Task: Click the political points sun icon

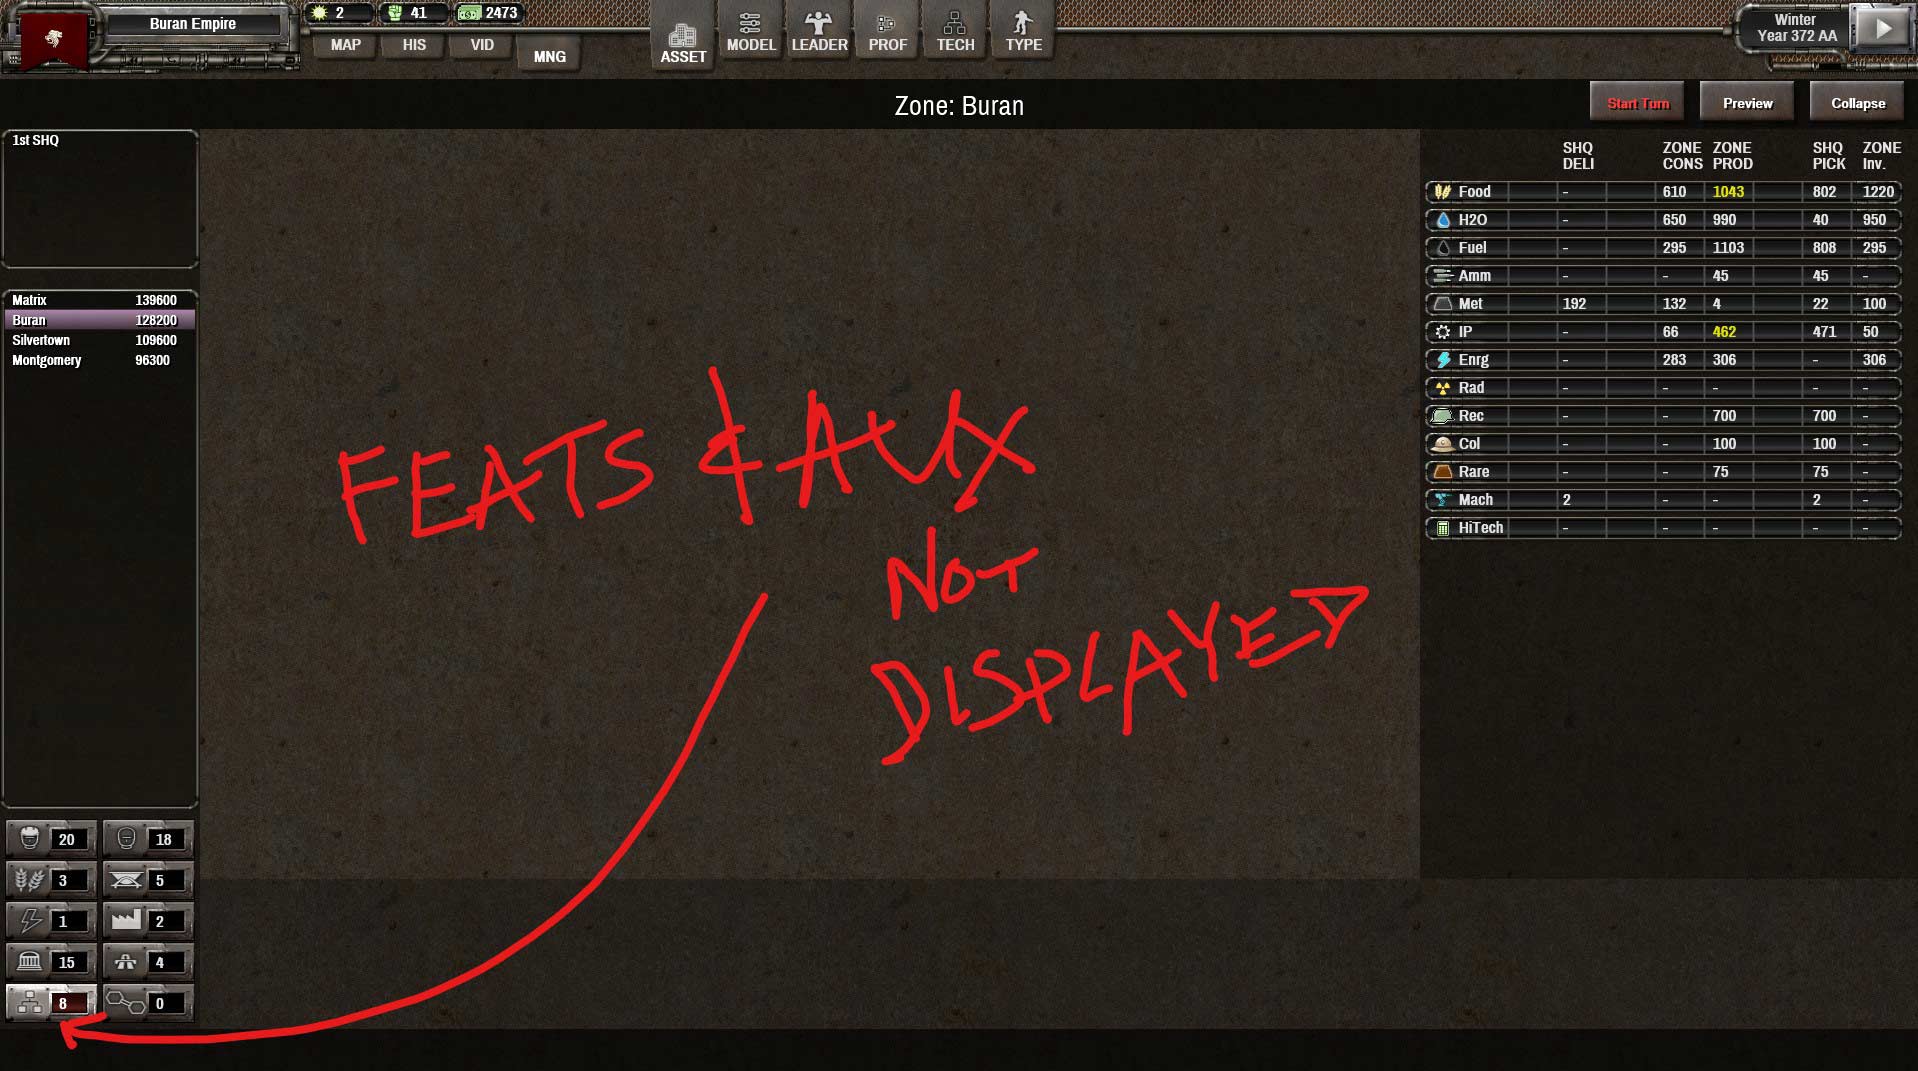Action: click(x=320, y=13)
